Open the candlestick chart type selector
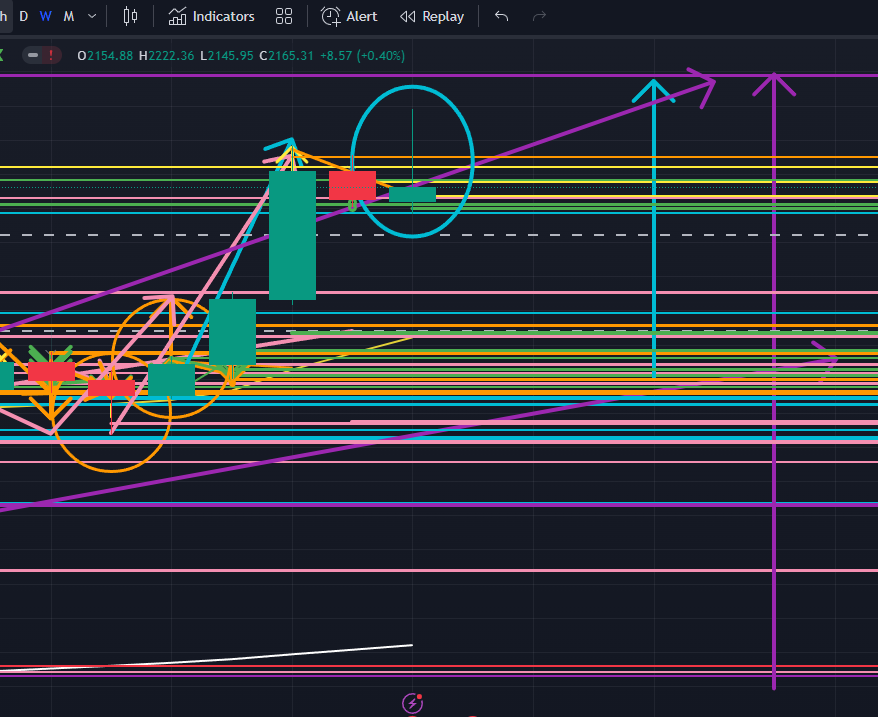 click(x=130, y=16)
